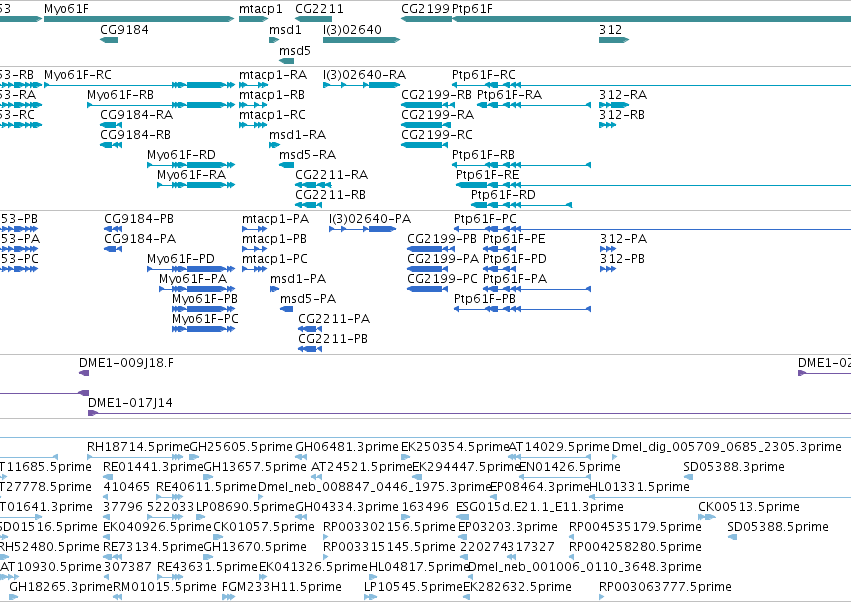The height and width of the screenshot is (602, 851).
Task: Select the msd5 gene label
Action: tap(295, 50)
